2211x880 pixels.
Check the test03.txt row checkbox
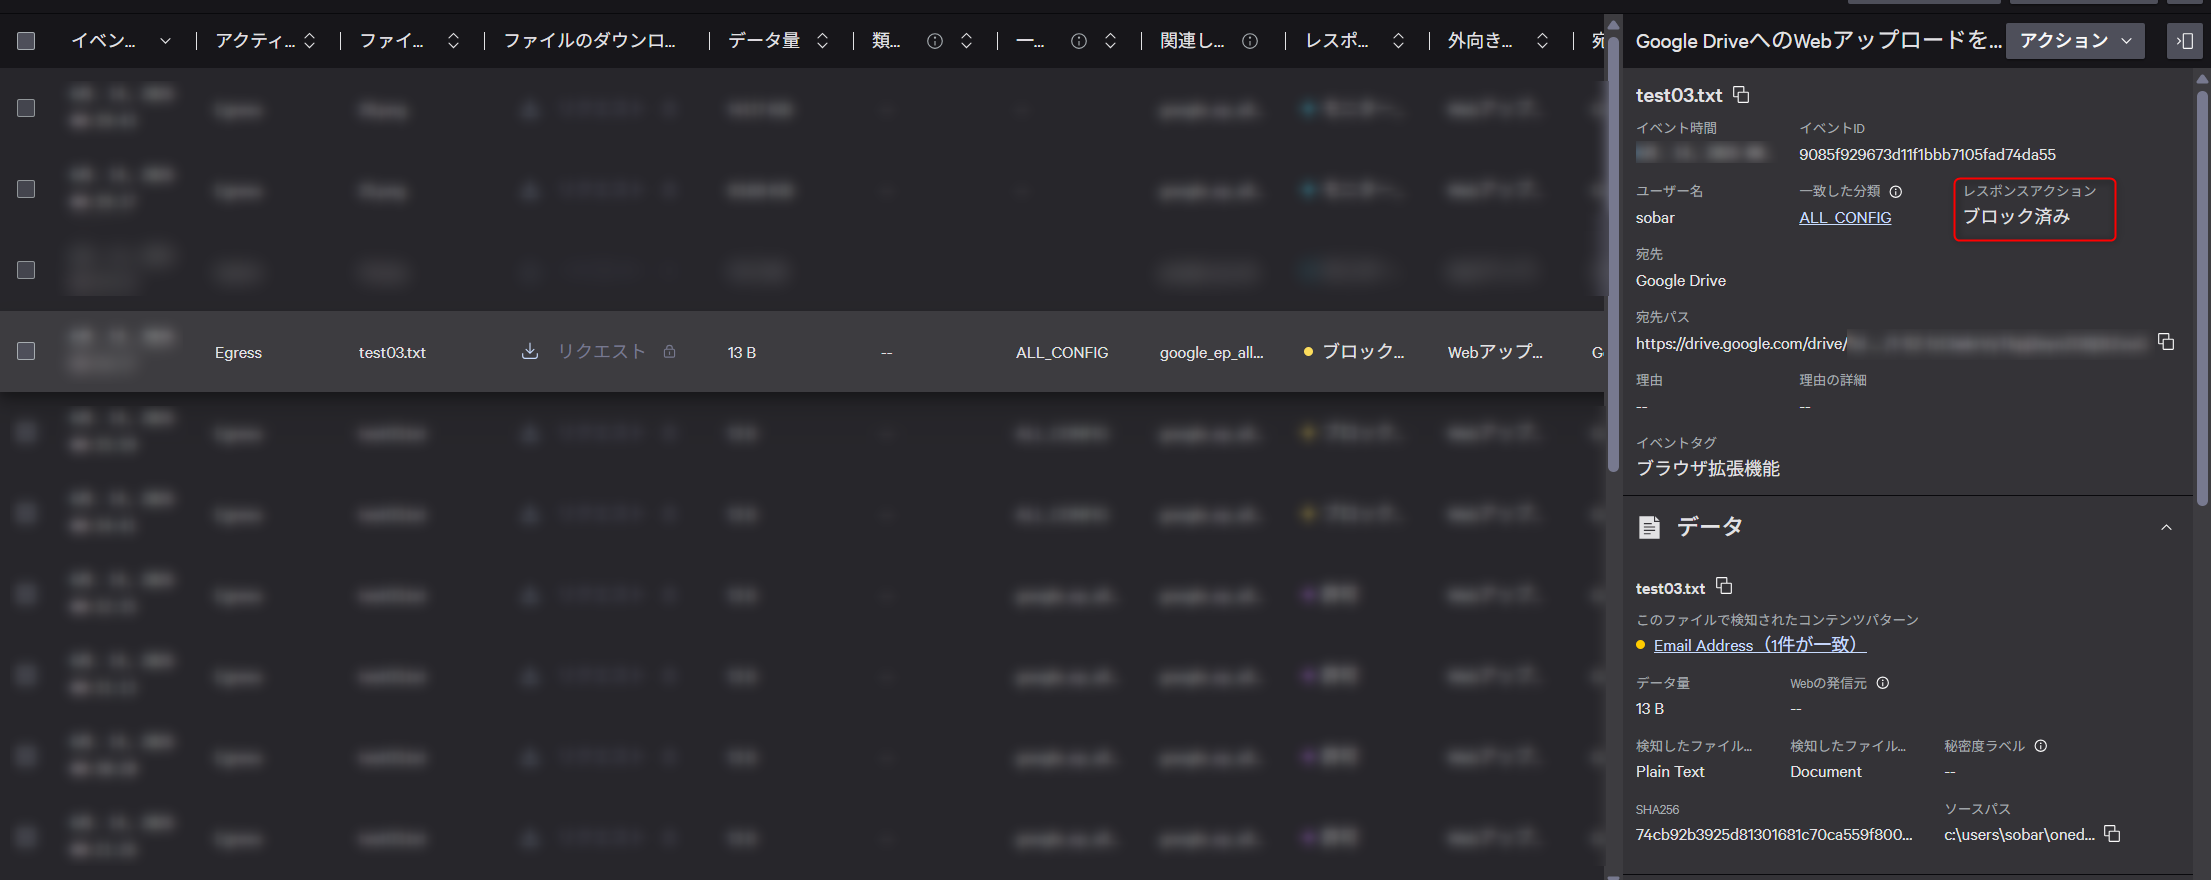click(26, 351)
